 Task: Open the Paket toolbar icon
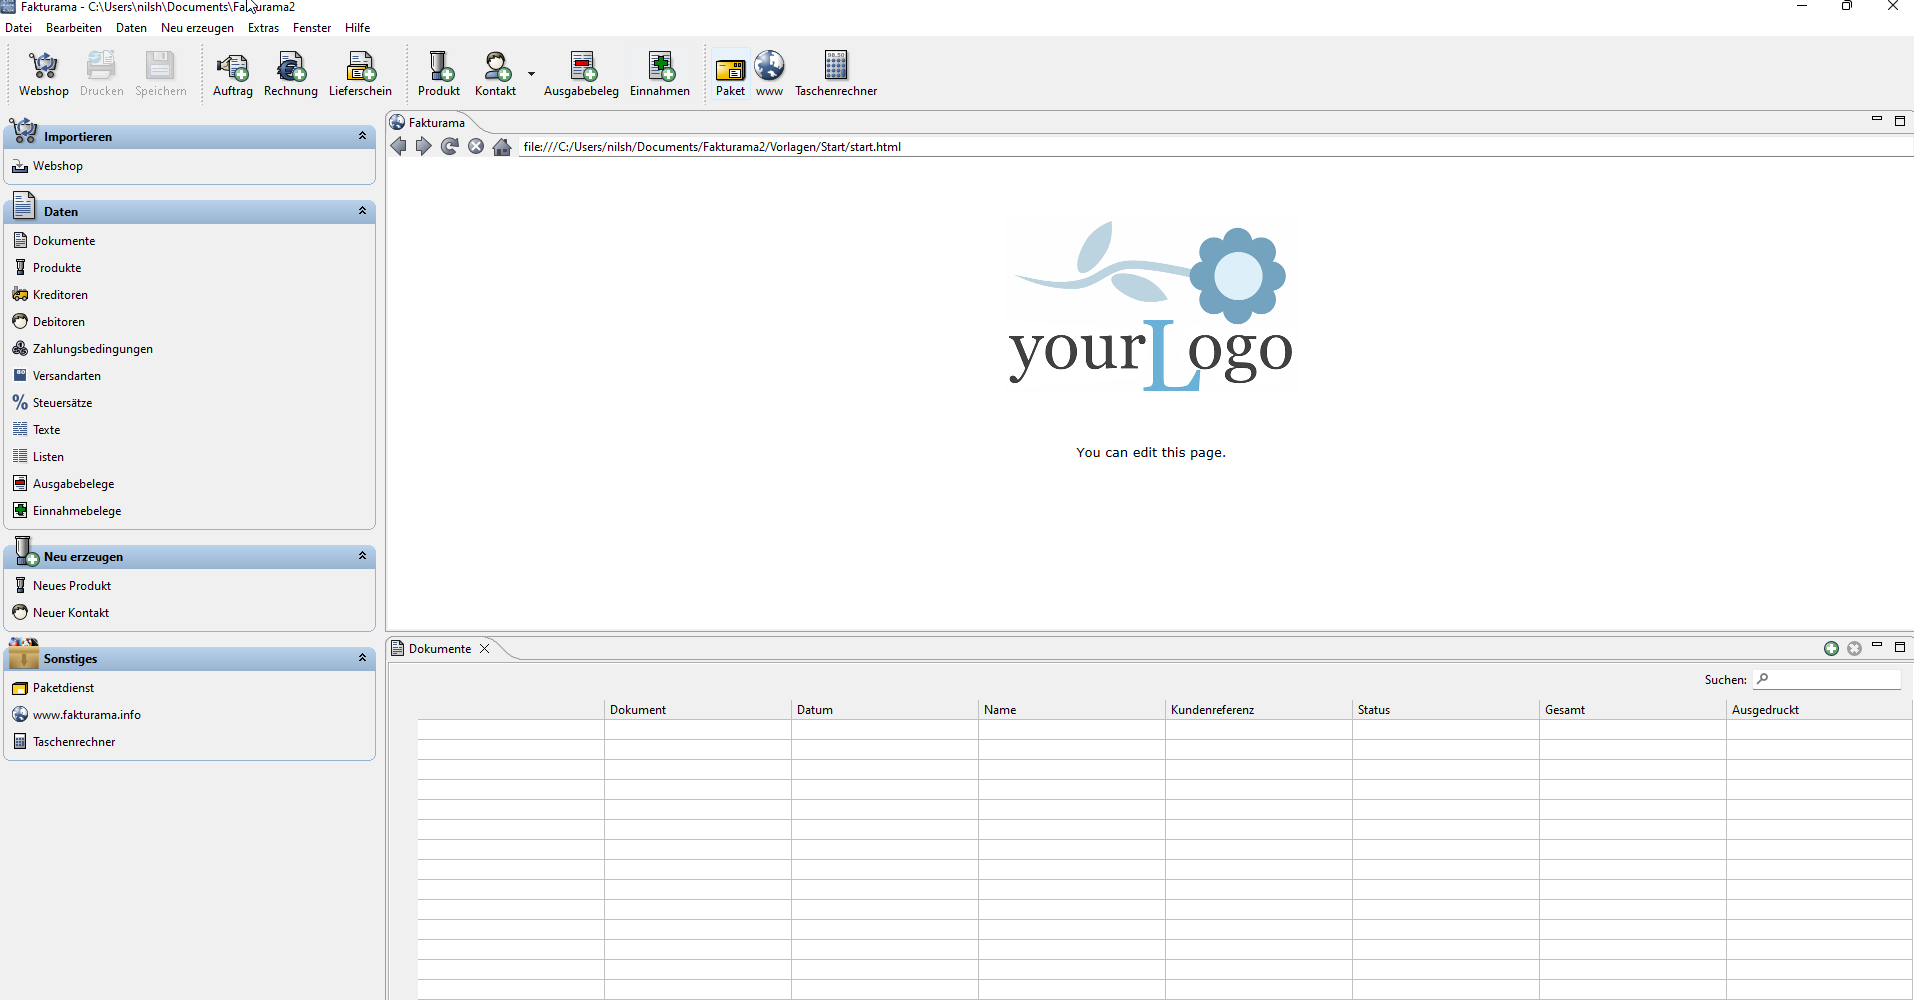(x=730, y=74)
